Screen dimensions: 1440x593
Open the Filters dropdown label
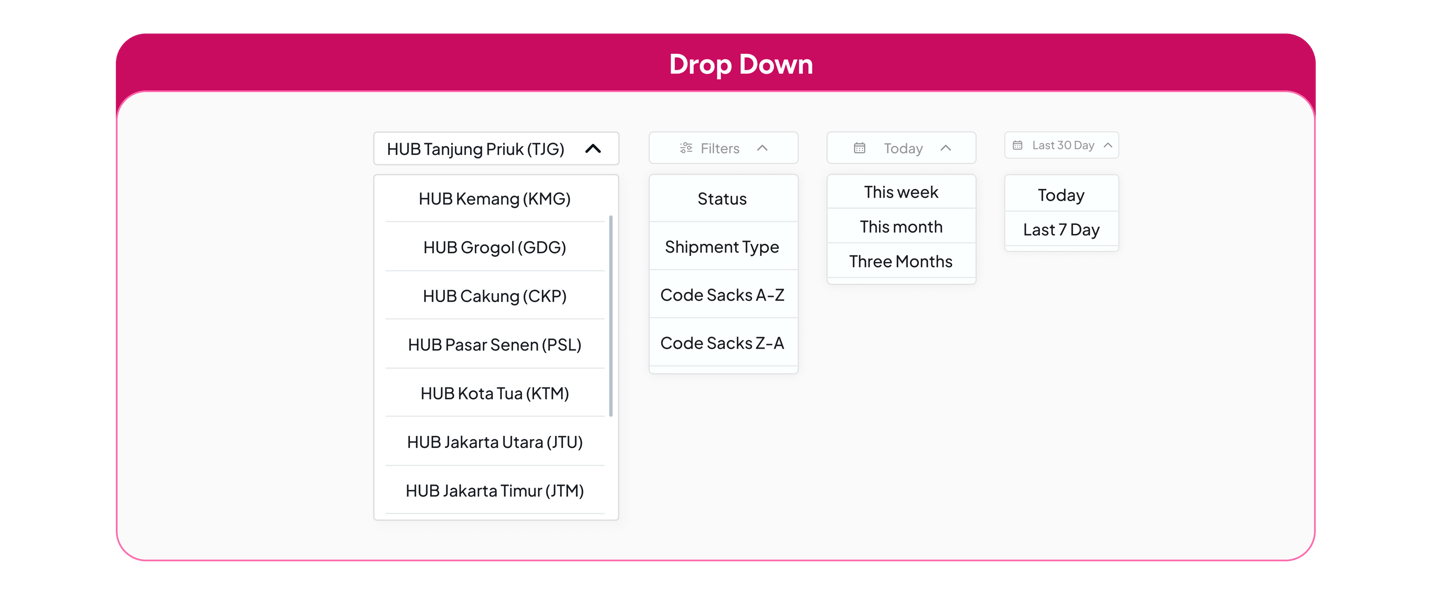pos(720,148)
